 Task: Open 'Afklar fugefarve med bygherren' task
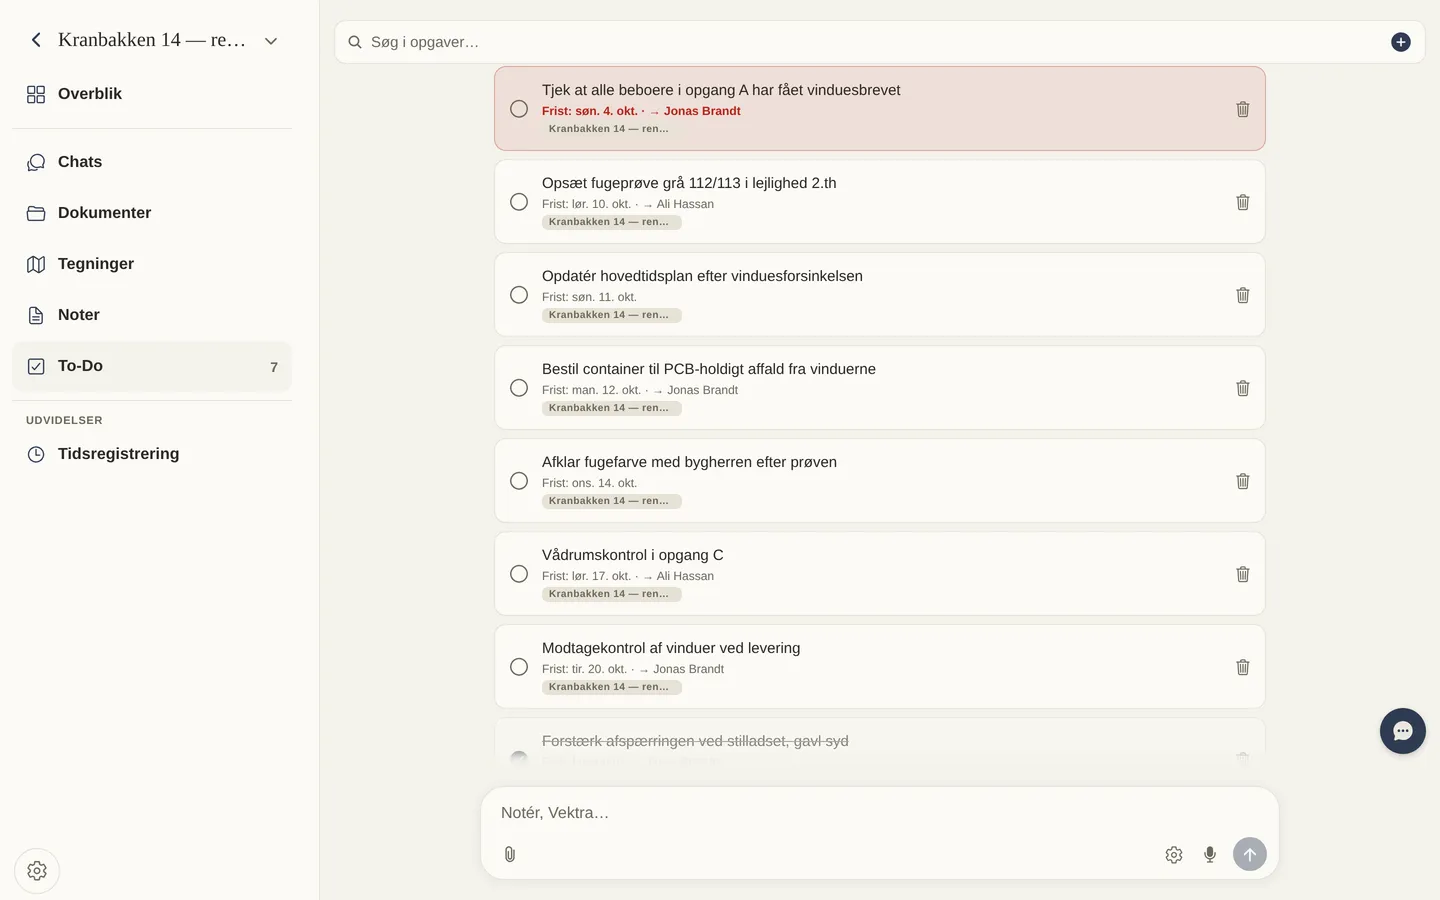coord(689,462)
